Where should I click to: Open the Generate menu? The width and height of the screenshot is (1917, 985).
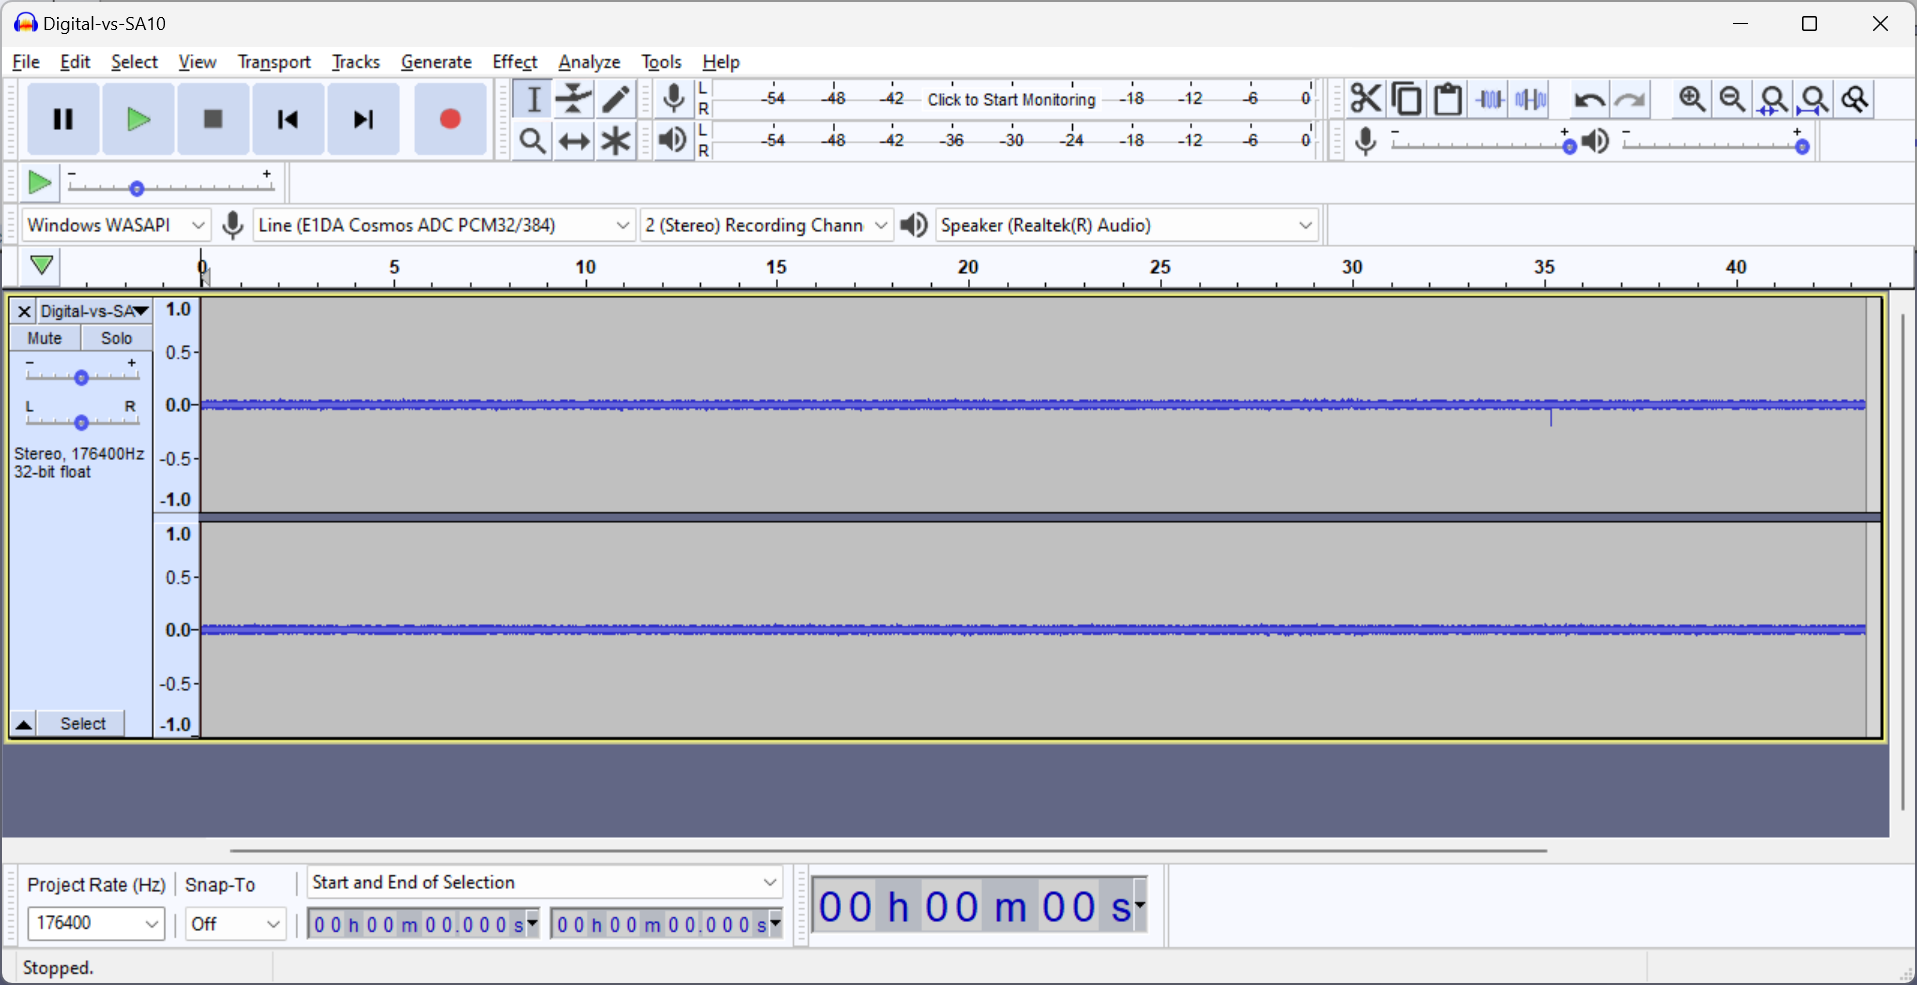436,62
